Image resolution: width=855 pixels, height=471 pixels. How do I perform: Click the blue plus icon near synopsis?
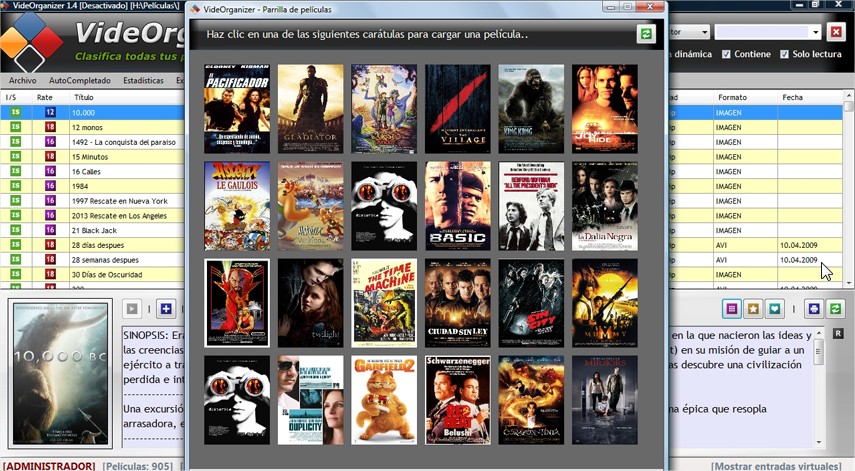pyautogui.click(x=166, y=309)
